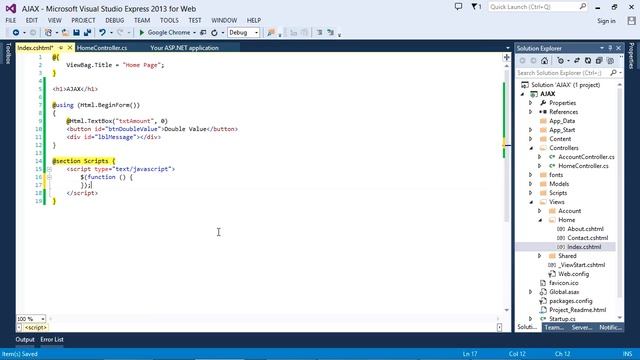Collapse the Views folder
This screenshot has width=640, height=360.
point(531,202)
